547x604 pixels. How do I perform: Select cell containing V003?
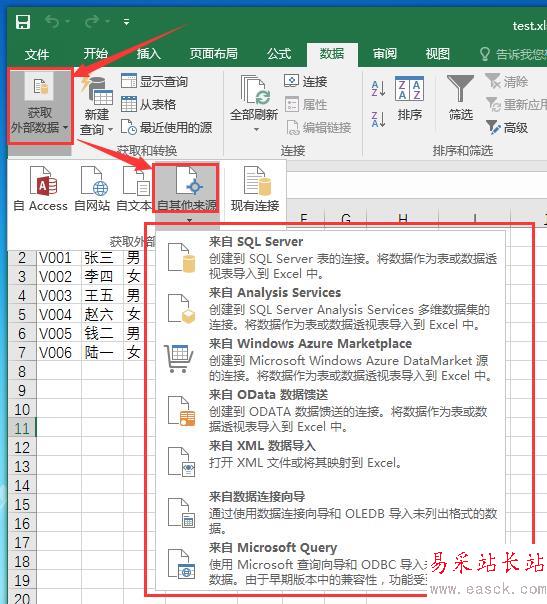pyautogui.click(x=59, y=295)
